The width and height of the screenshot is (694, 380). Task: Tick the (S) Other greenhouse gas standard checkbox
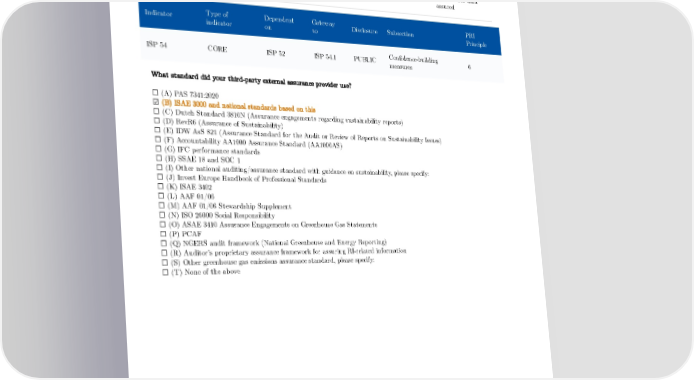pyautogui.click(x=165, y=262)
